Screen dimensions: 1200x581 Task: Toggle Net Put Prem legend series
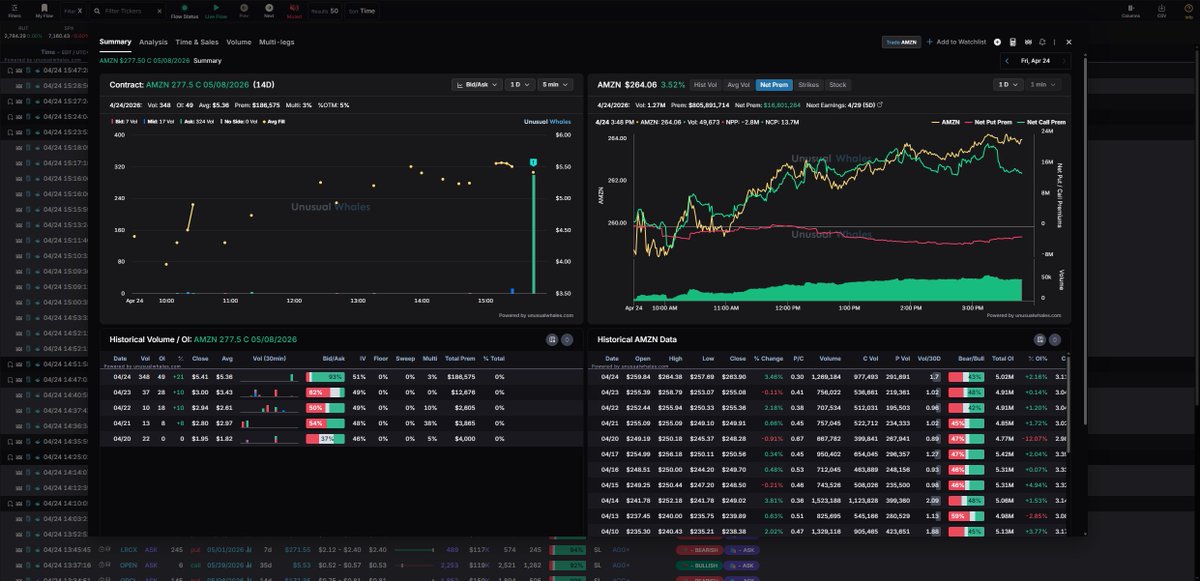[989, 122]
